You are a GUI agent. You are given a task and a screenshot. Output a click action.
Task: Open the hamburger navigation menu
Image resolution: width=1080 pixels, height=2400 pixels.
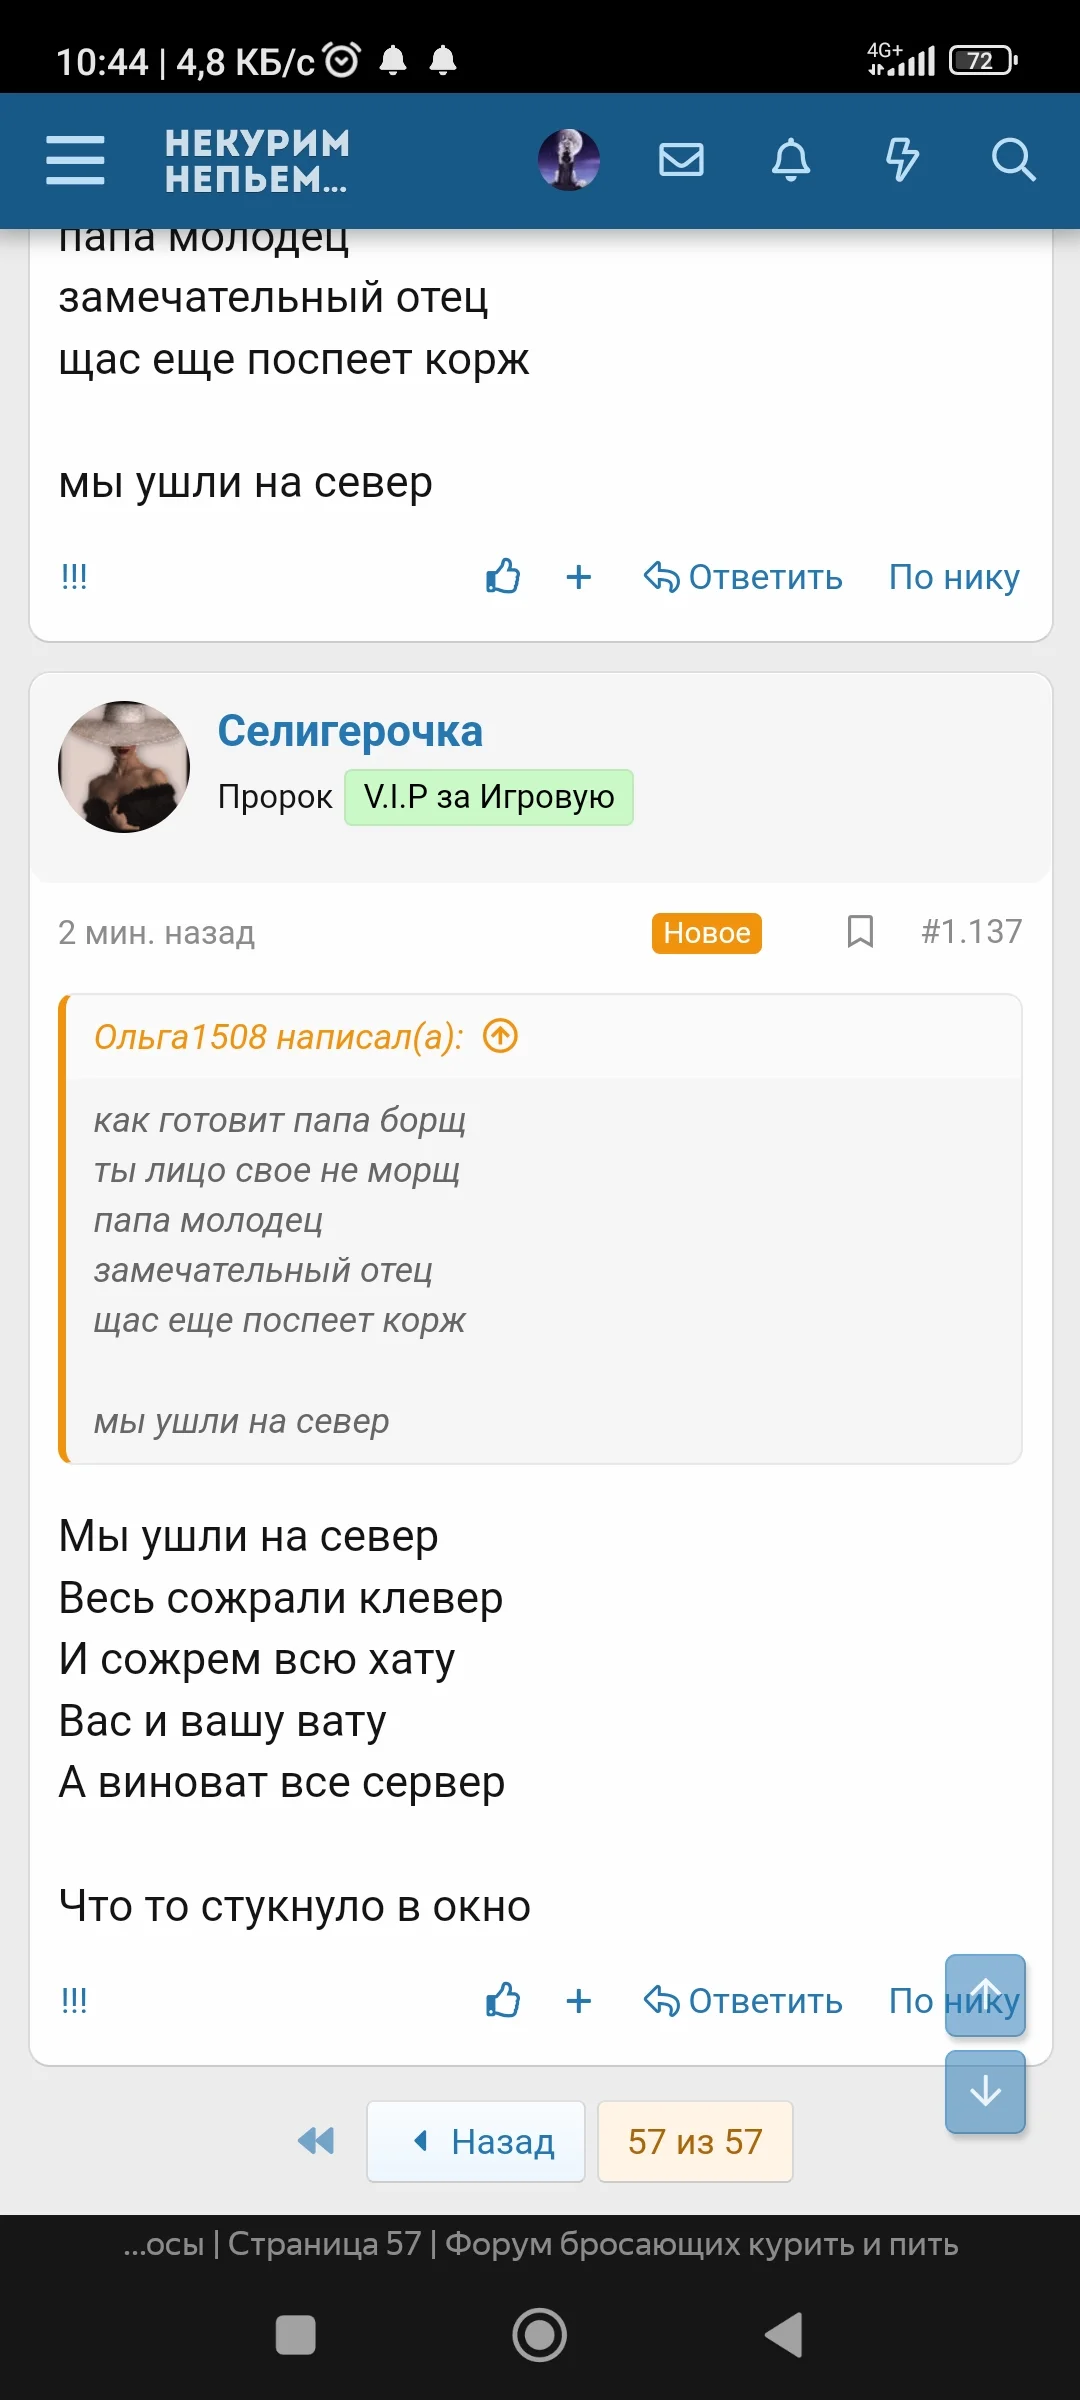click(74, 160)
